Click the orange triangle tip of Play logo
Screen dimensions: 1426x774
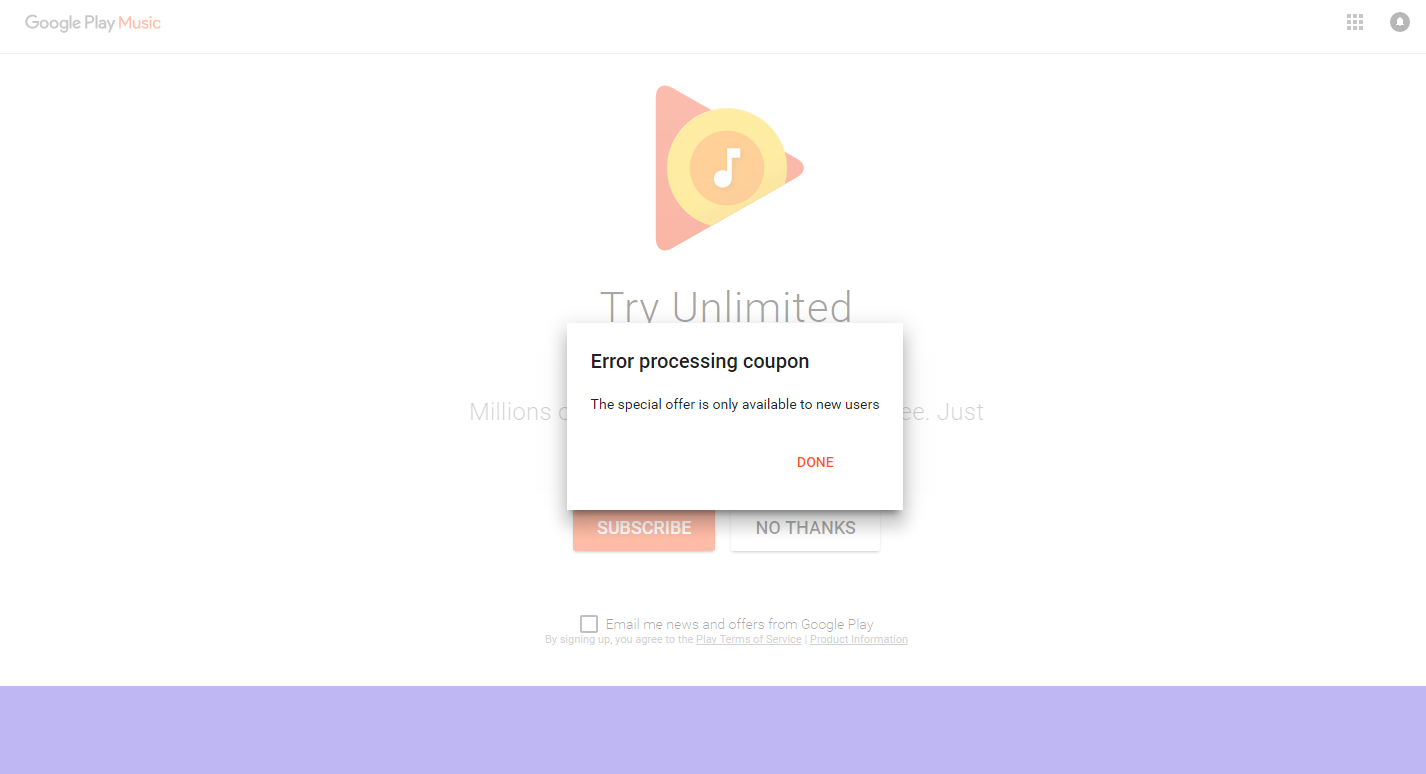[793, 167]
